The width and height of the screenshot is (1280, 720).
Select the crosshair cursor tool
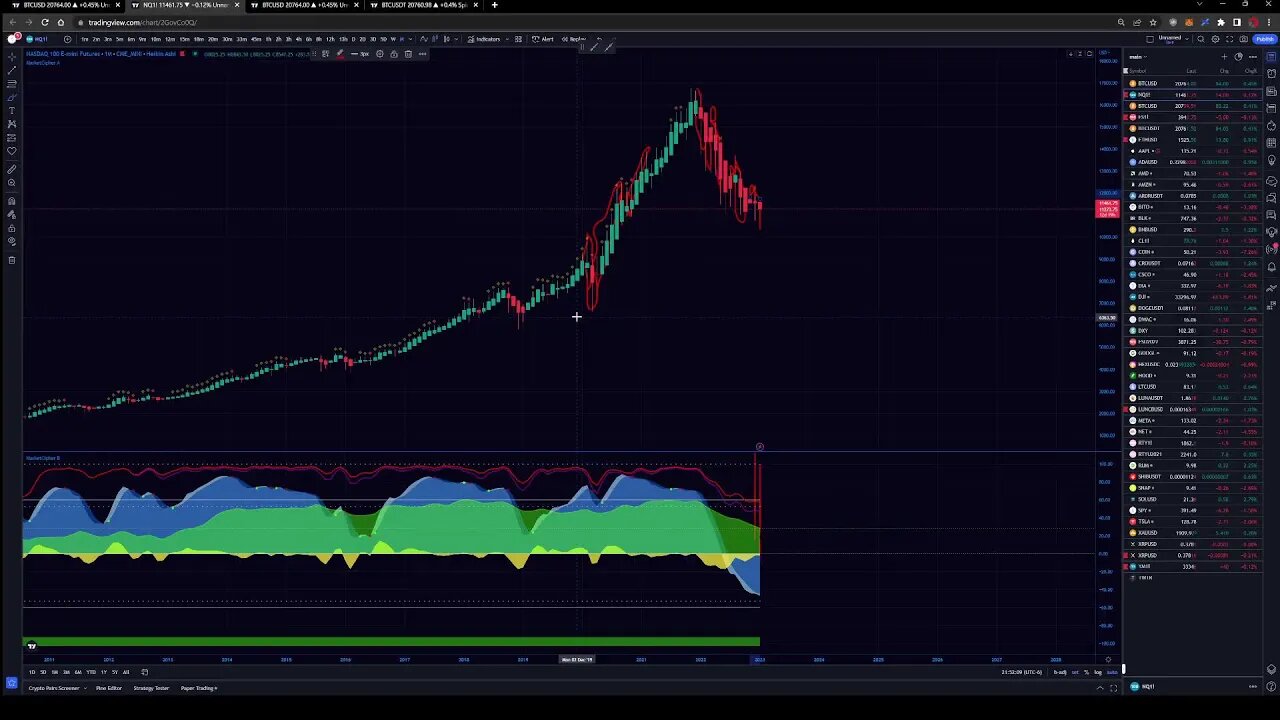(x=12, y=57)
